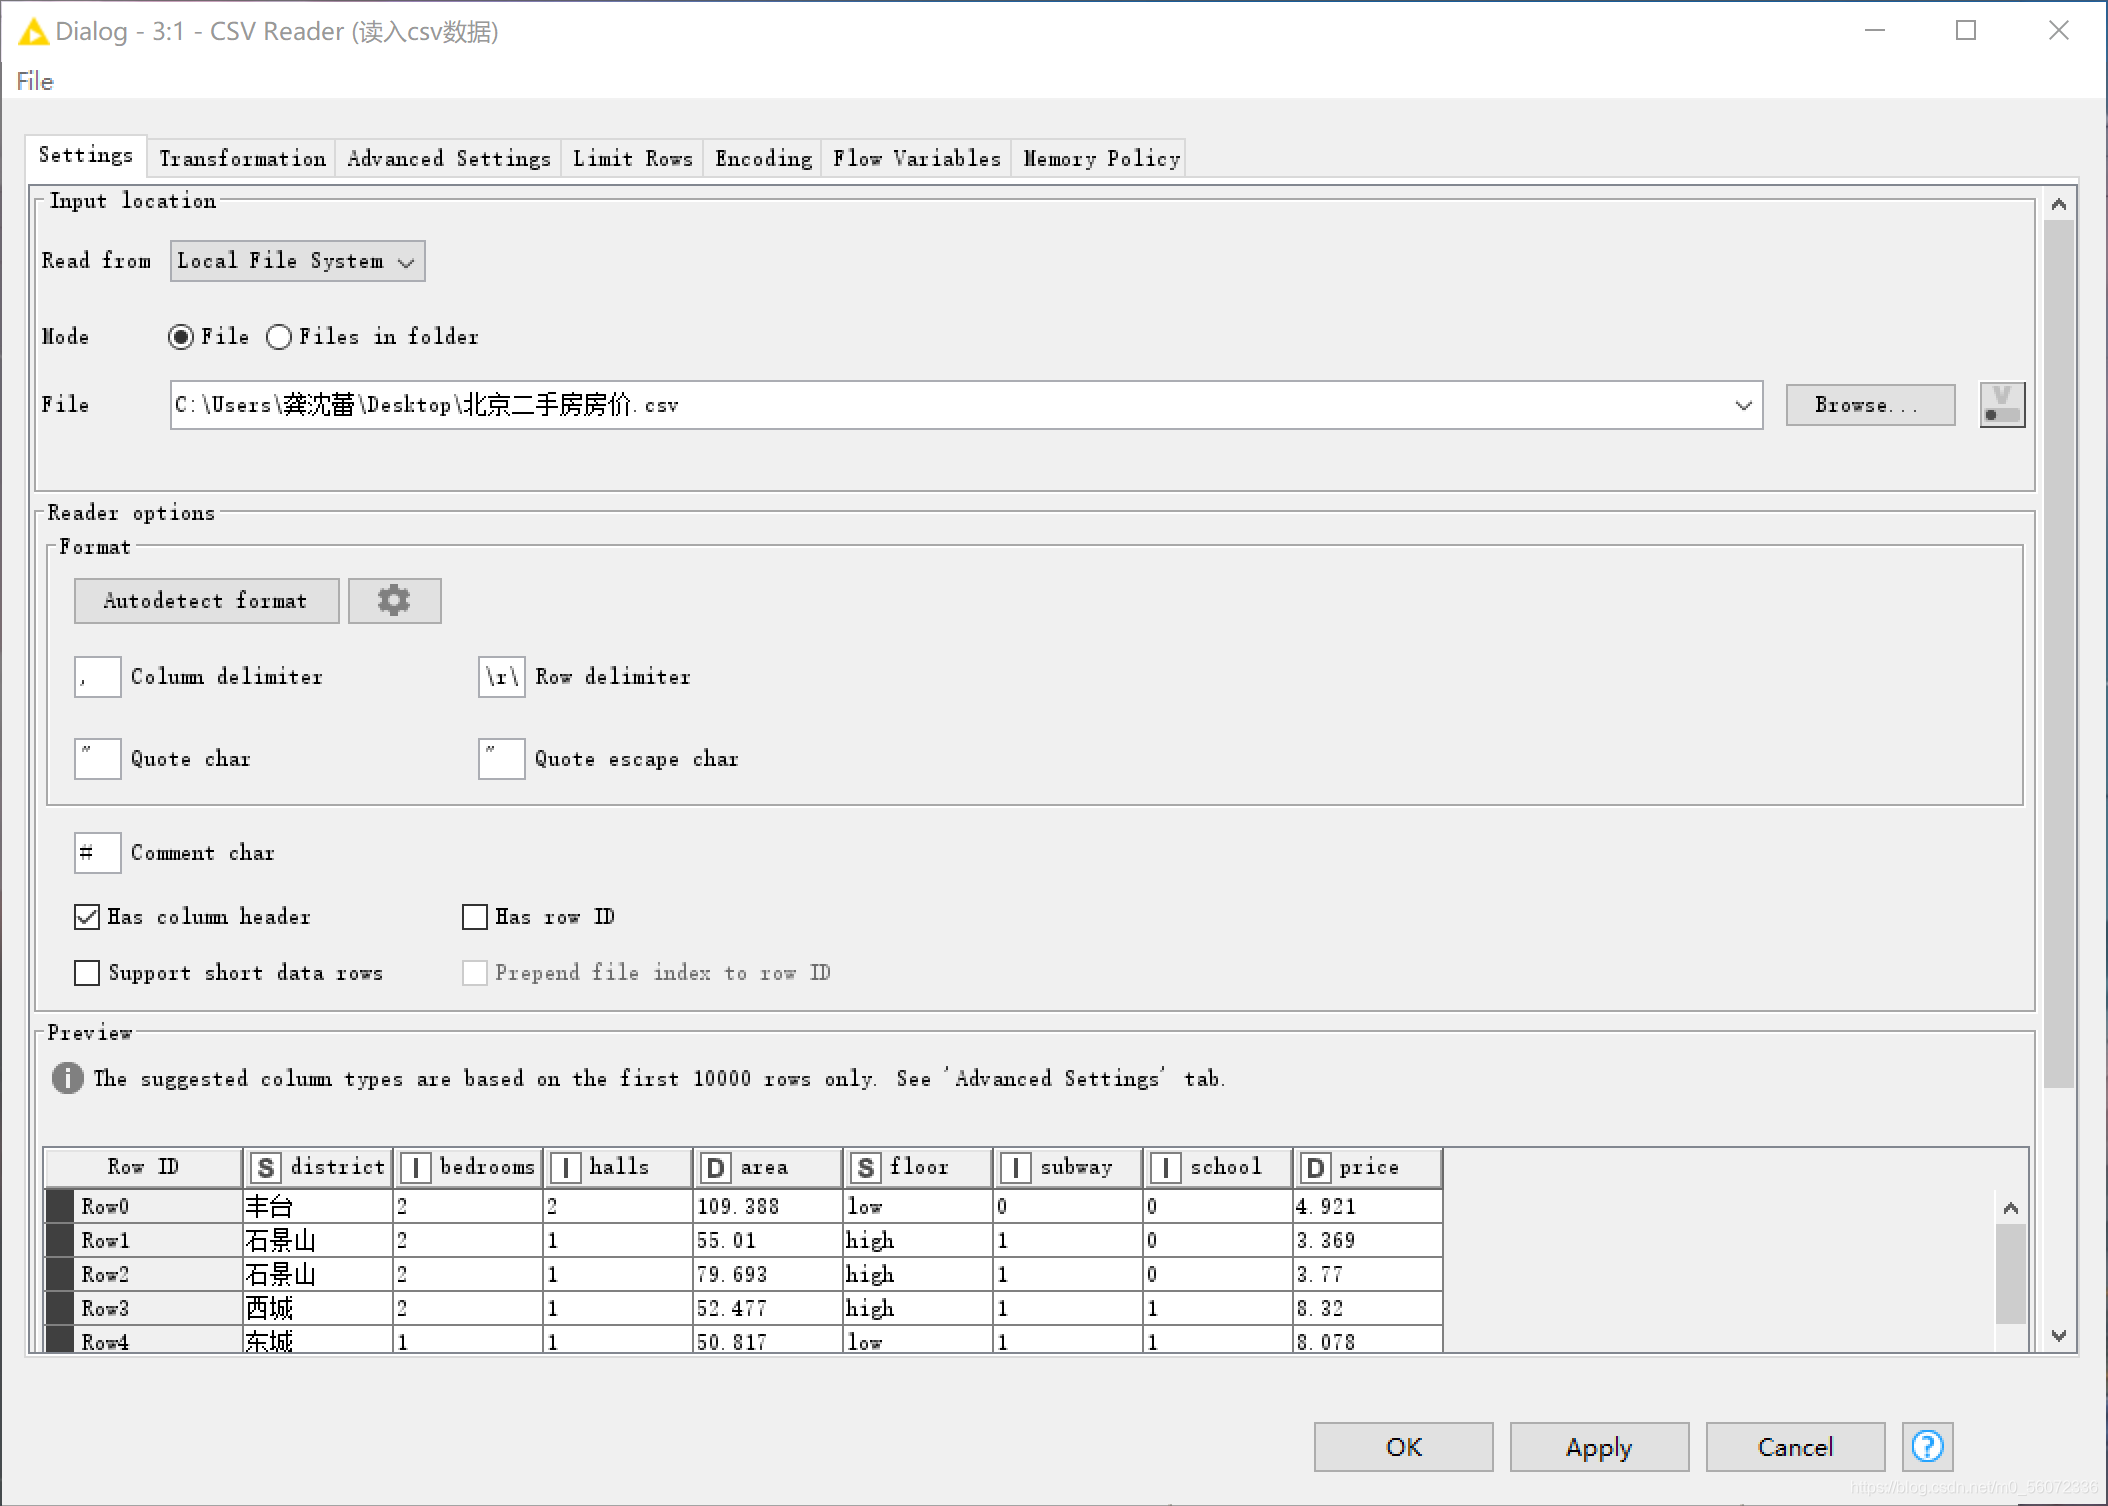Expand file path history dropdown arrow
The width and height of the screenshot is (2108, 1506).
pyautogui.click(x=1743, y=405)
